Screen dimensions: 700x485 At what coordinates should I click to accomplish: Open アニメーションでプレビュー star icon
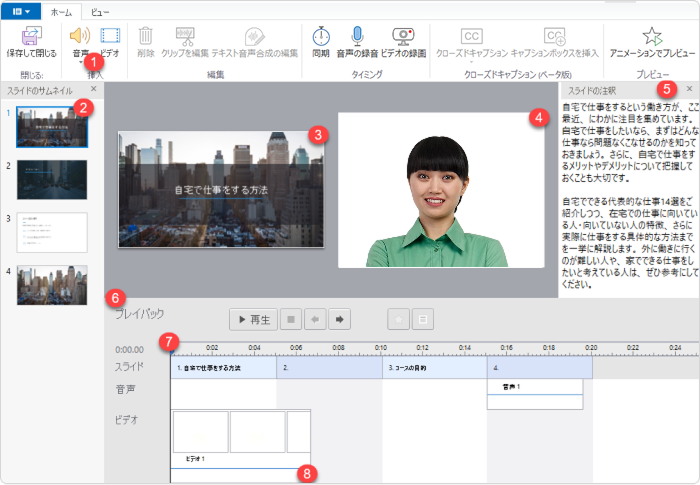[x=652, y=36]
